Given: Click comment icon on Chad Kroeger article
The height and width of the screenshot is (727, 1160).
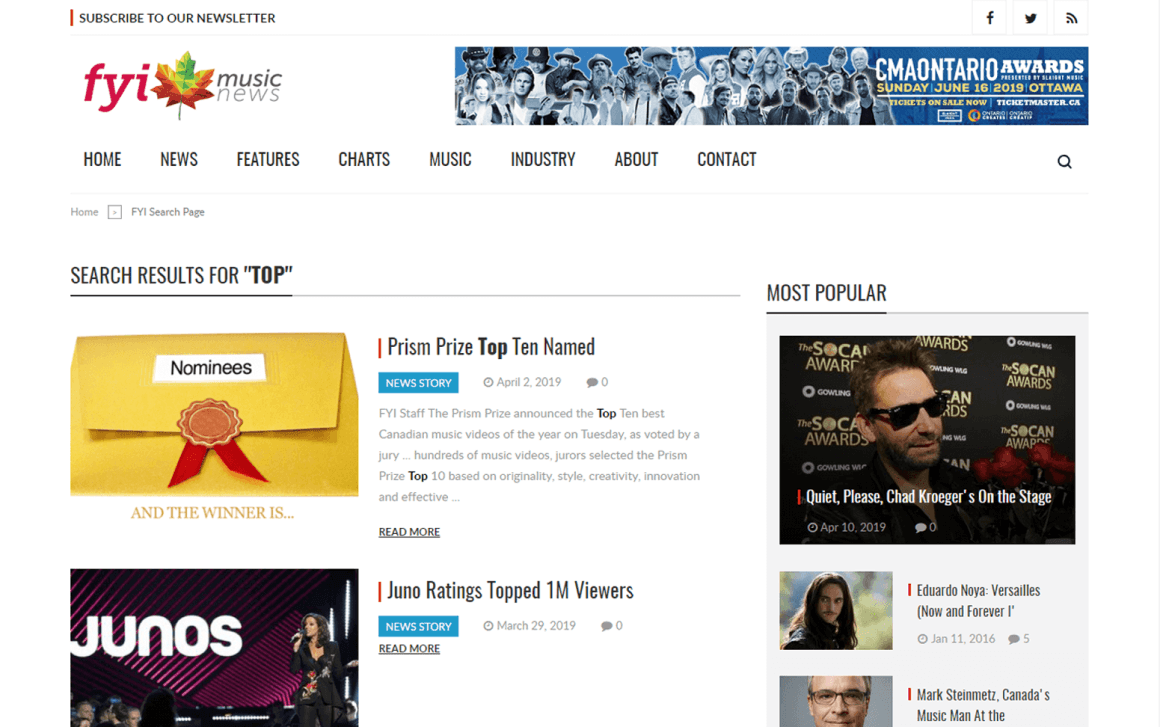Looking at the screenshot, I should [x=920, y=527].
